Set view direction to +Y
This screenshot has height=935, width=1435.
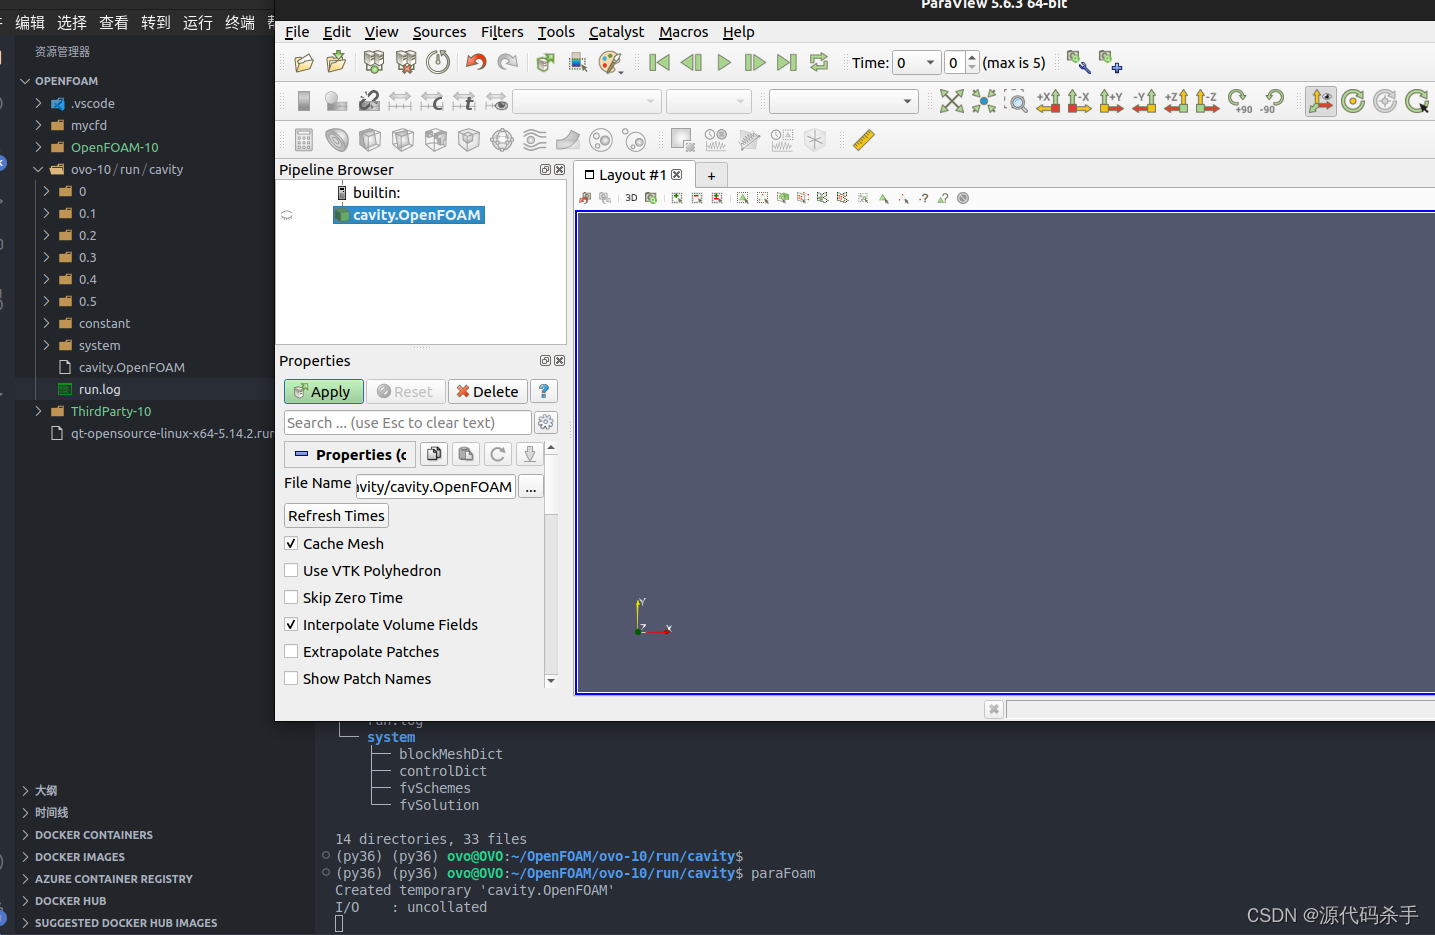pyautogui.click(x=1112, y=101)
